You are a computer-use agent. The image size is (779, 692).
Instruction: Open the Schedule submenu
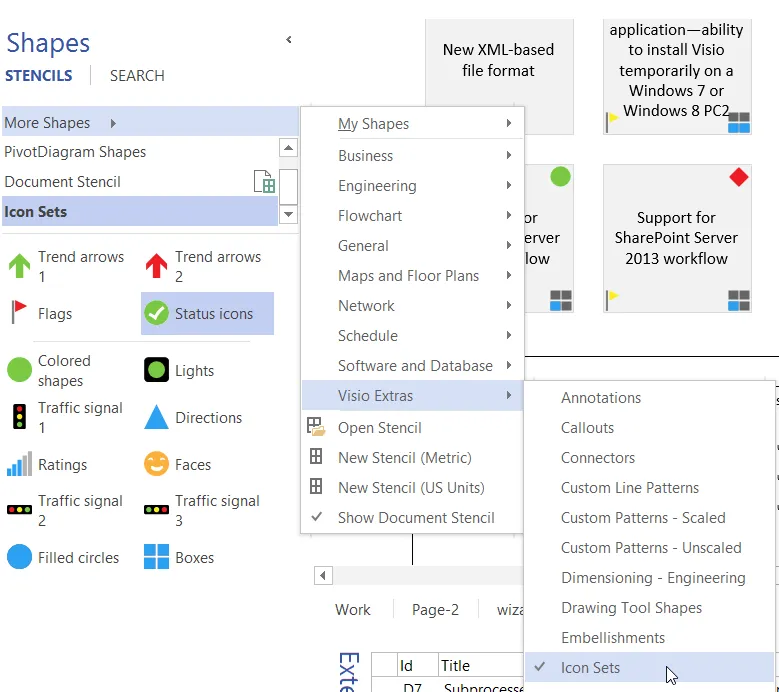412,336
